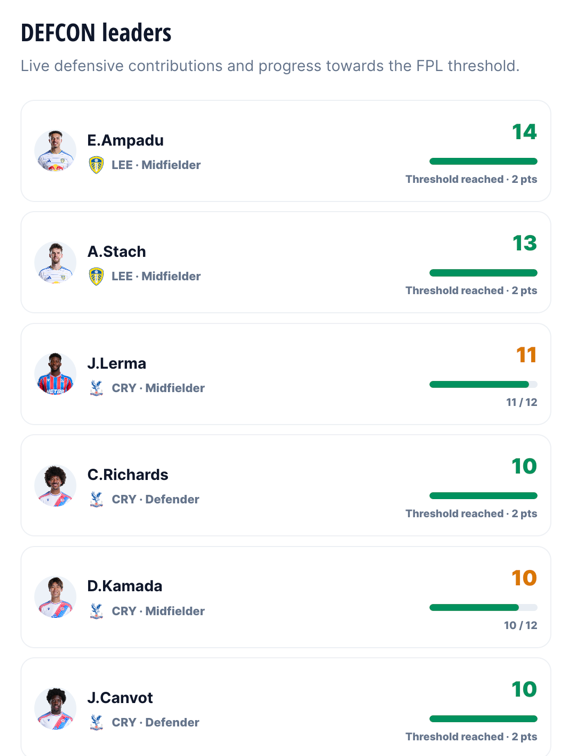This screenshot has width=566, height=756.
Task: Click J.Lerma's player photo
Action: 55,374
